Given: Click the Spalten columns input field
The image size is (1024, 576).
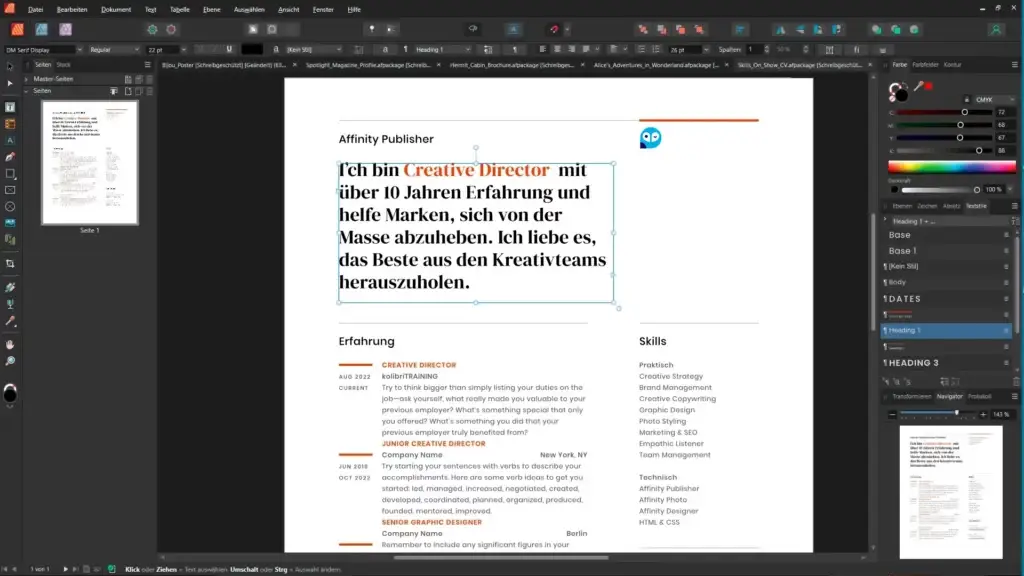Looking at the screenshot, I should pyautogui.click(x=754, y=50).
